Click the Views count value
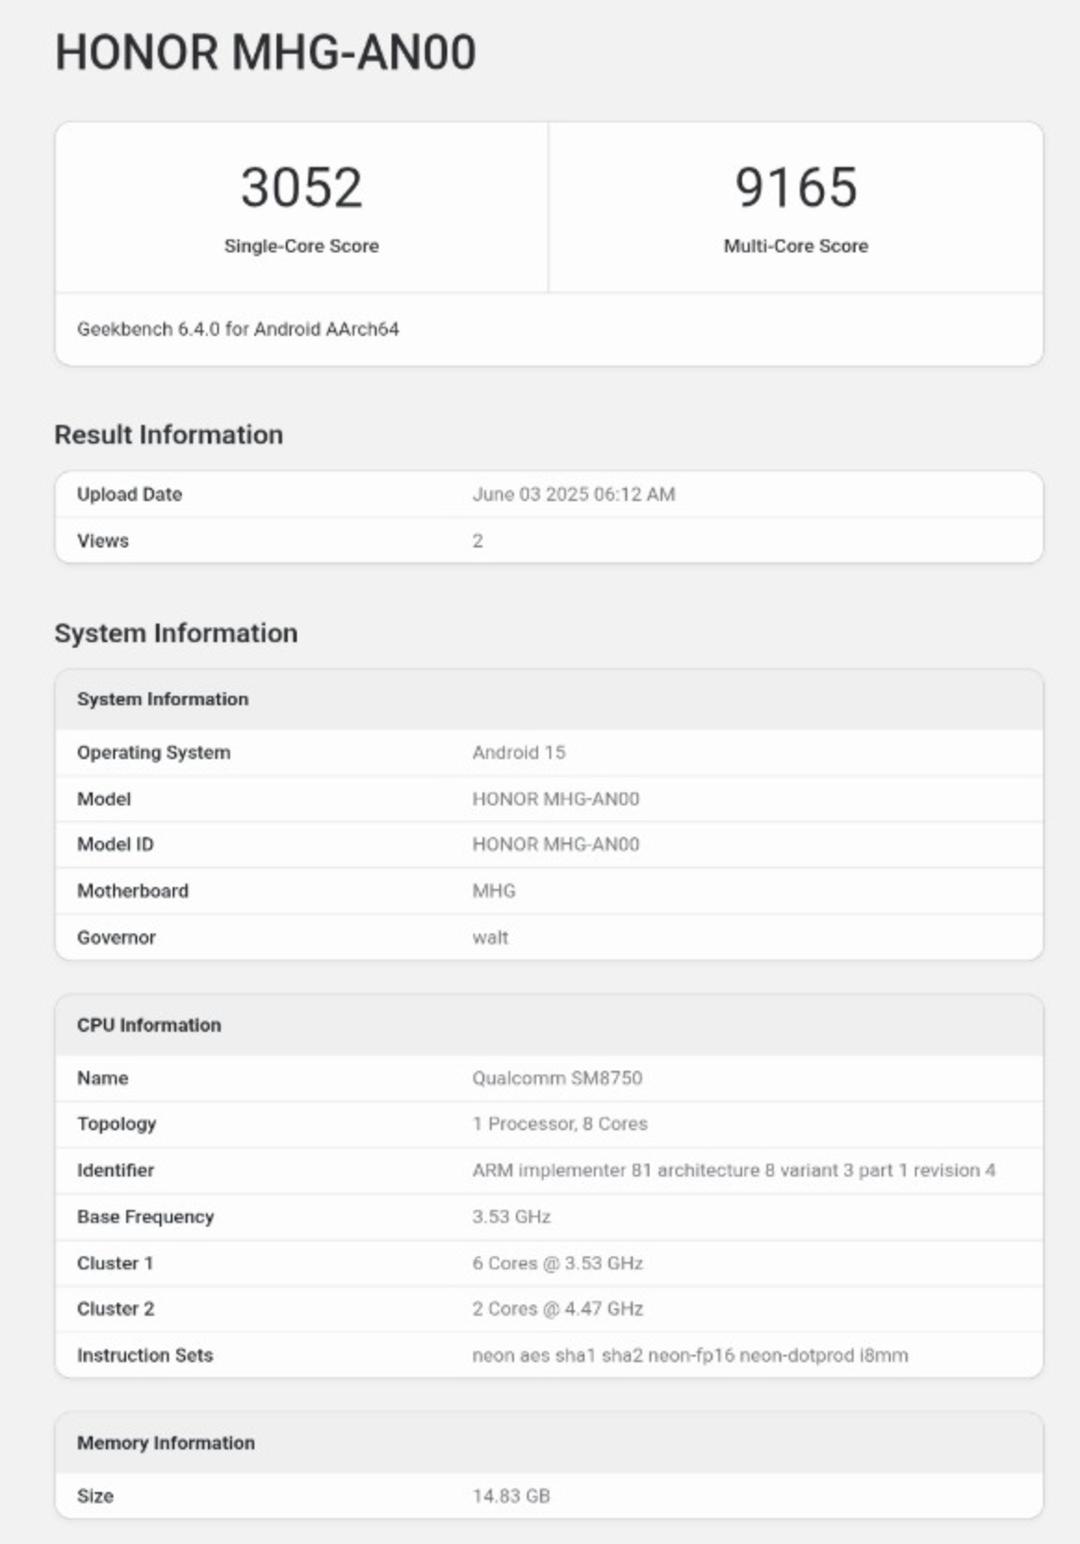The height and width of the screenshot is (1544, 1080). click(478, 541)
